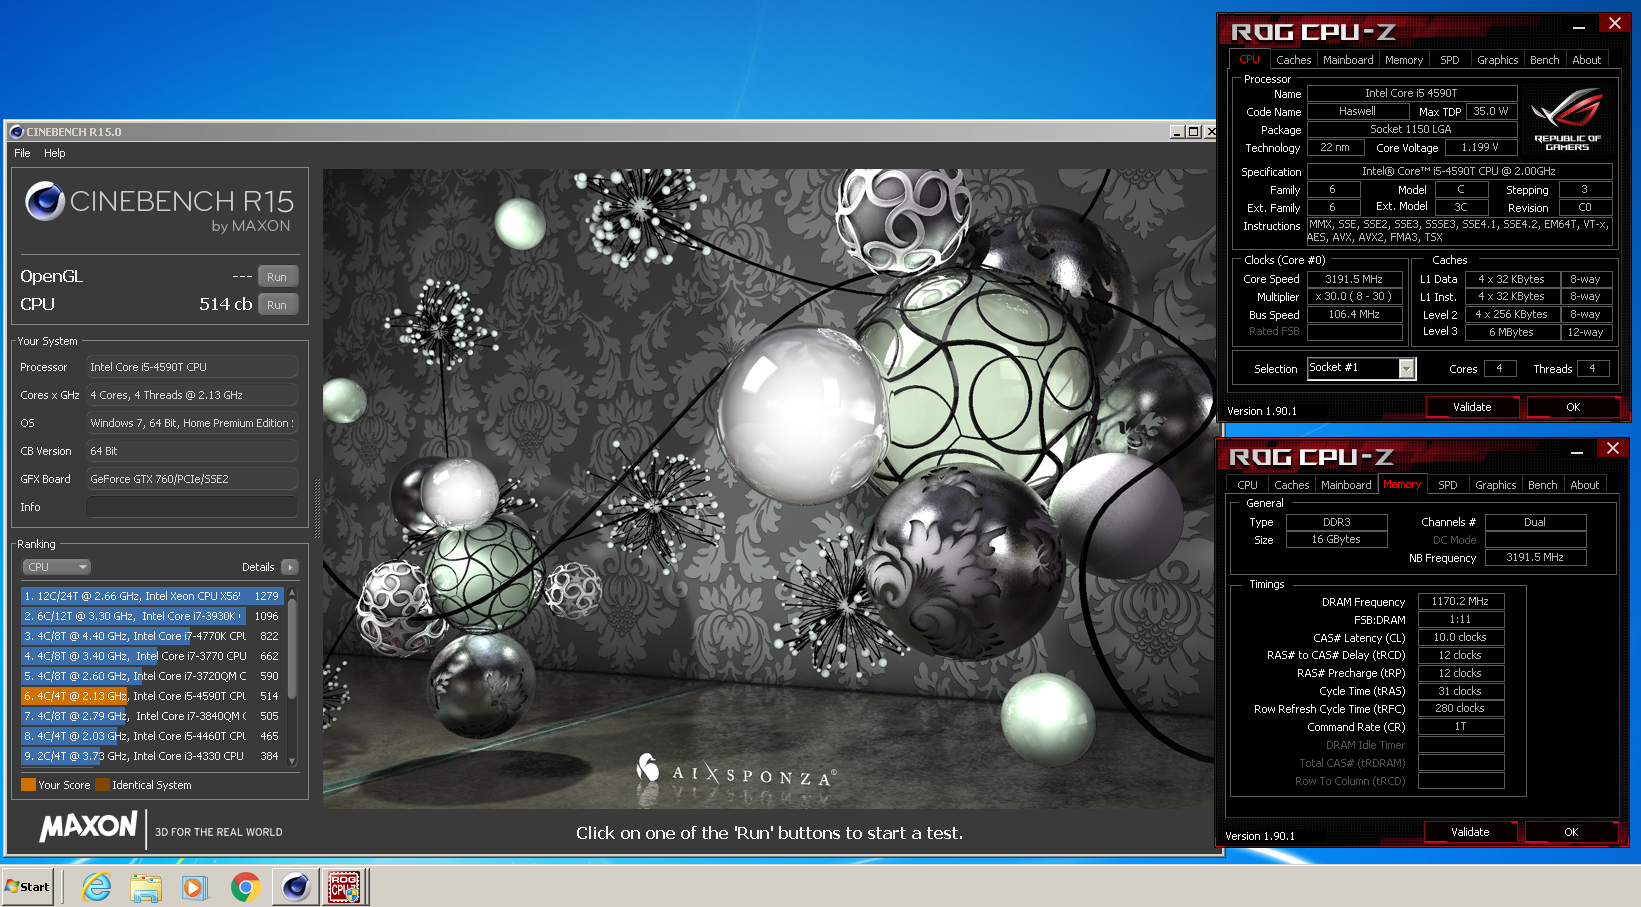1641x907 pixels.
Task: Select the Core i7-3720QM ranking entry
Action: [x=152, y=676]
